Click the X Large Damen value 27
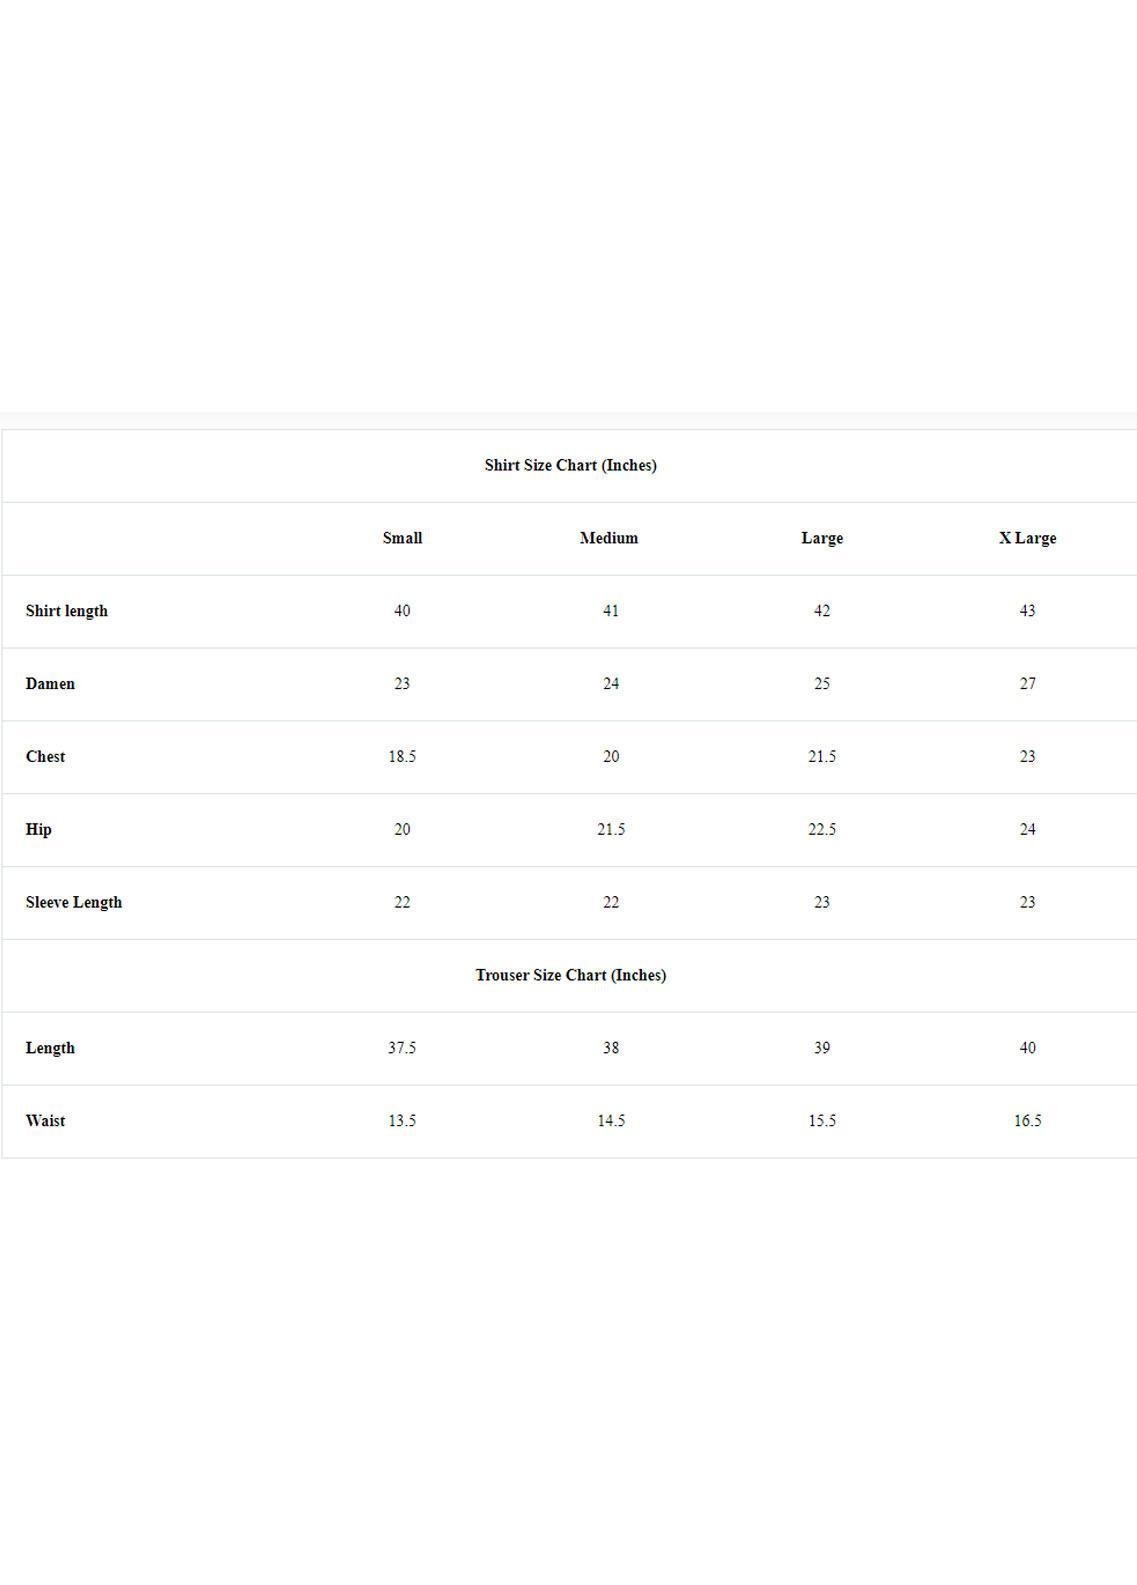1137x1585 pixels. click(x=1027, y=684)
